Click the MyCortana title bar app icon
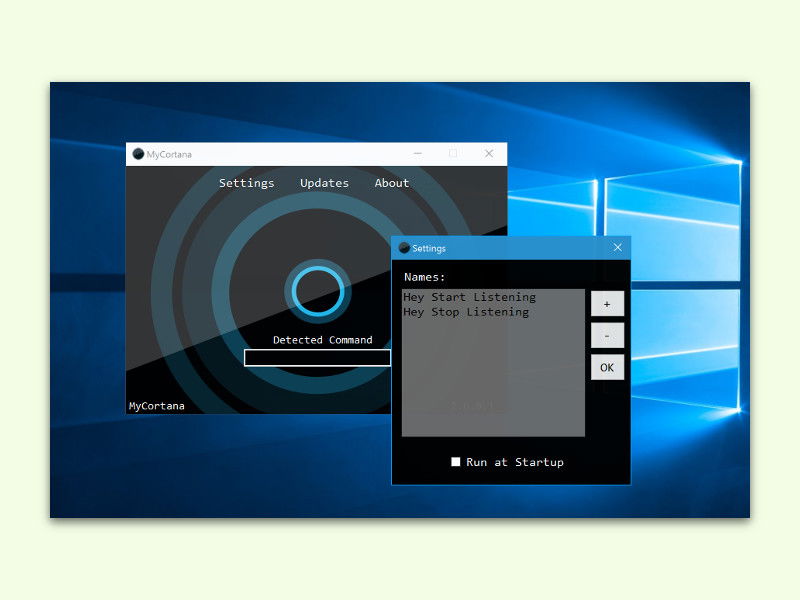Viewport: 800px width, 600px height. [138, 154]
